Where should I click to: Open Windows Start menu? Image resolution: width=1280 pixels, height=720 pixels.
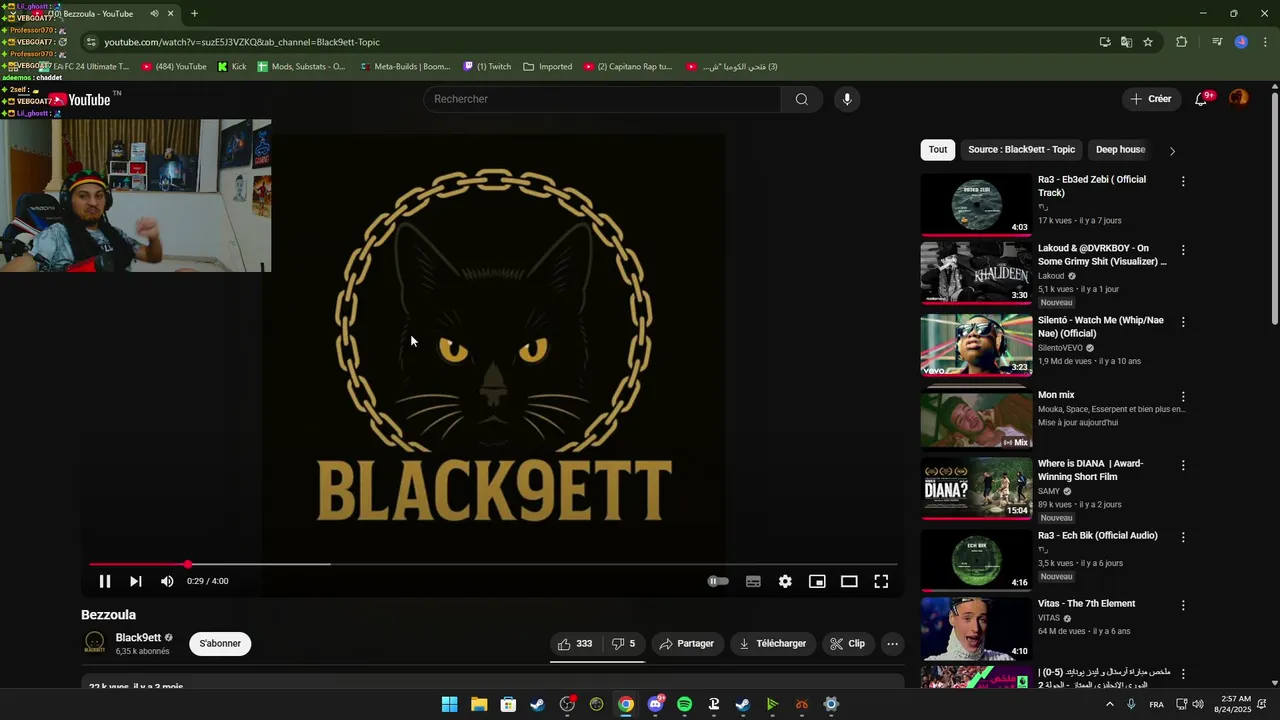click(x=450, y=704)
